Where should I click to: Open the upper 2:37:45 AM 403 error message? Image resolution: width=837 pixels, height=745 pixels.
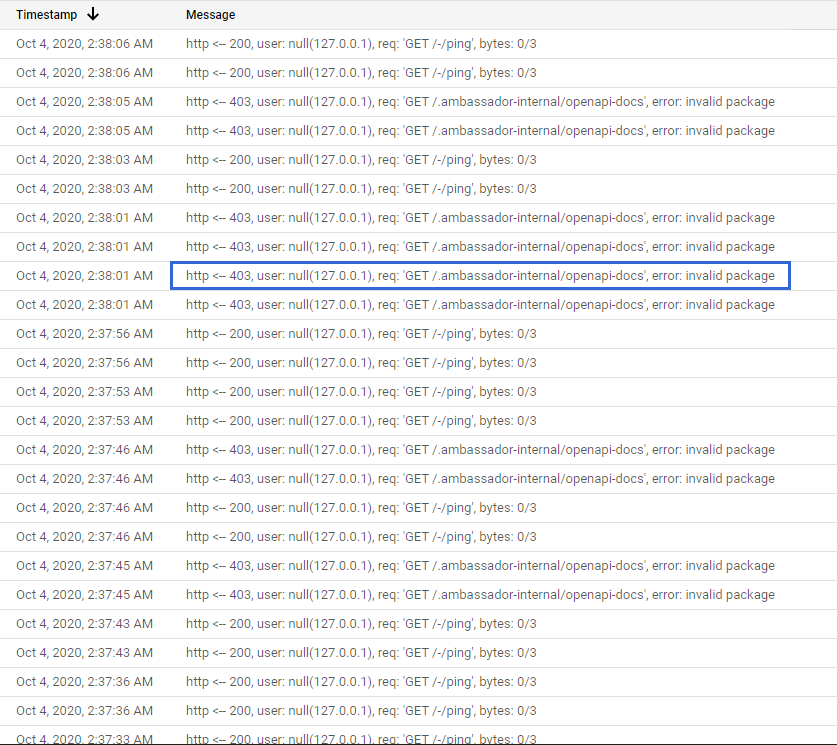click(480, 566)
